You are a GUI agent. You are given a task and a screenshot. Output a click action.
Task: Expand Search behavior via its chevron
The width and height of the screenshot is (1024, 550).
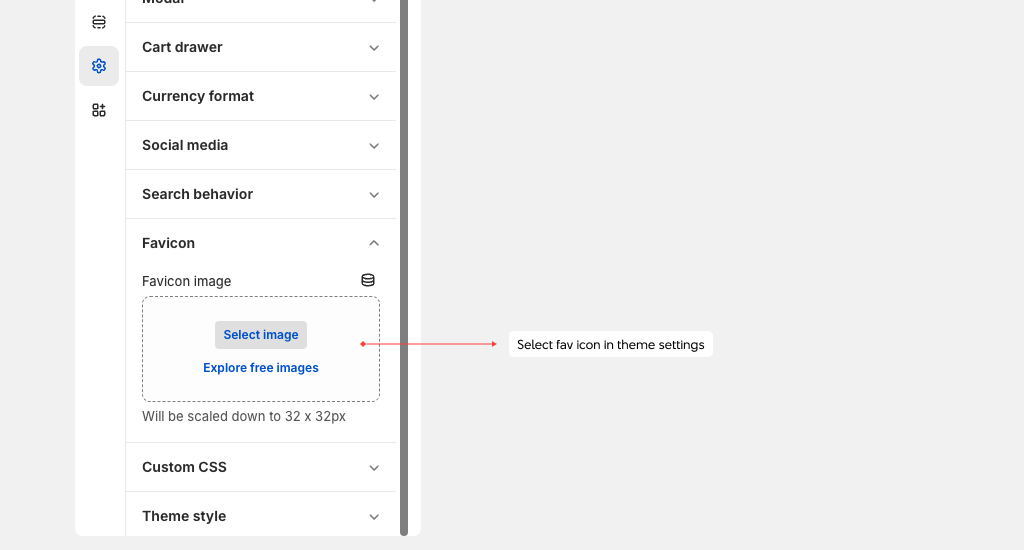pyautogui.click(x=374, y=195)
